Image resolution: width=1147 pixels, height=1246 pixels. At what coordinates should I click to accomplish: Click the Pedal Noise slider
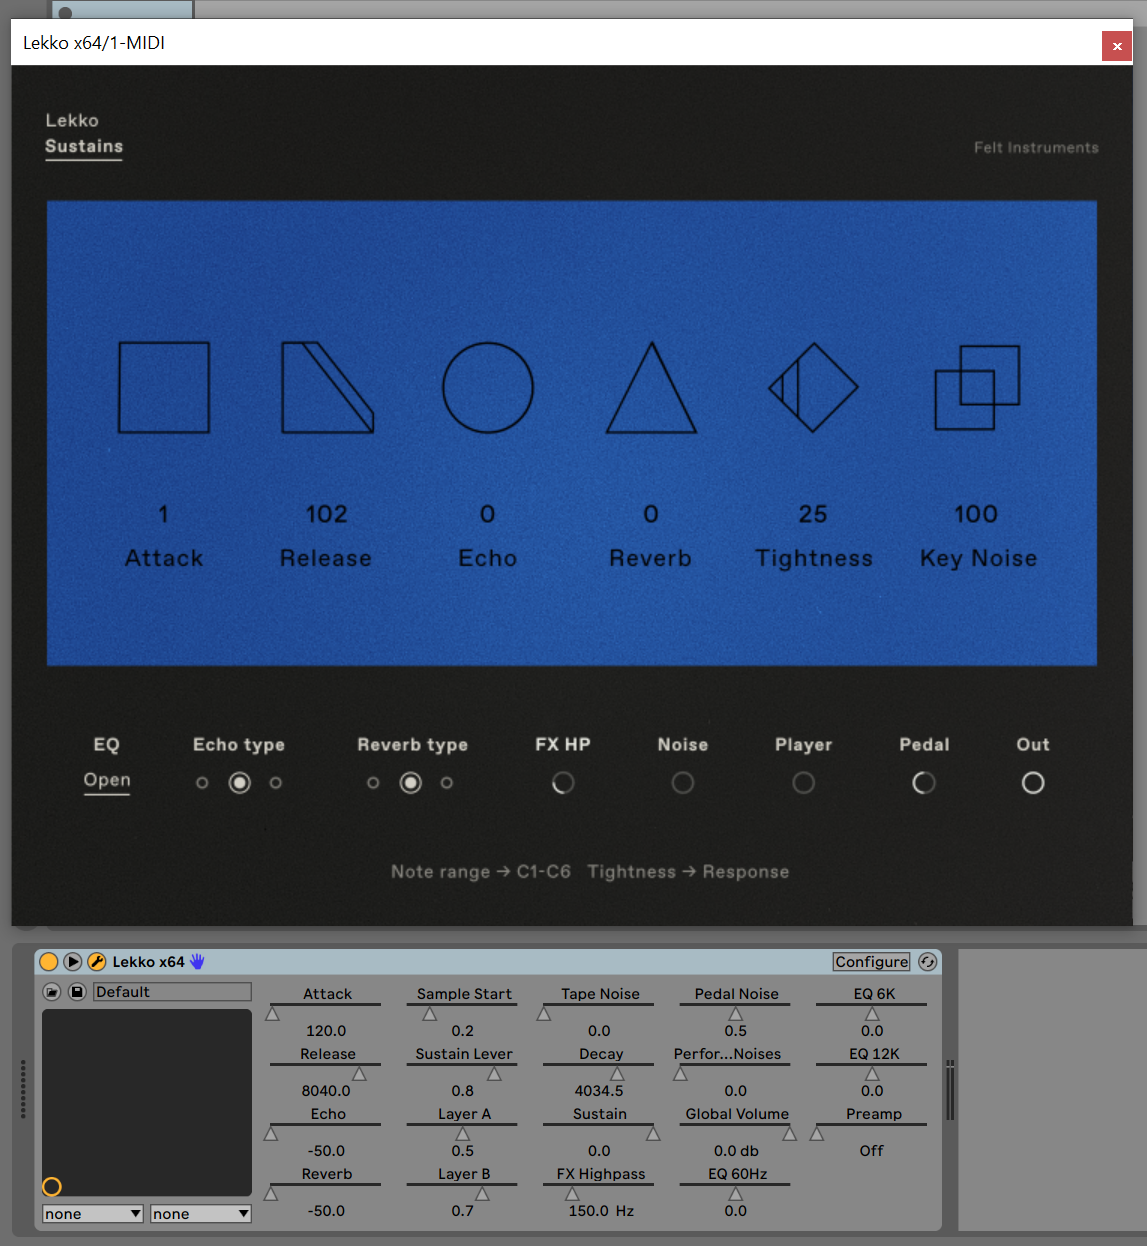pyautogui.click(x=735, y=1012)
